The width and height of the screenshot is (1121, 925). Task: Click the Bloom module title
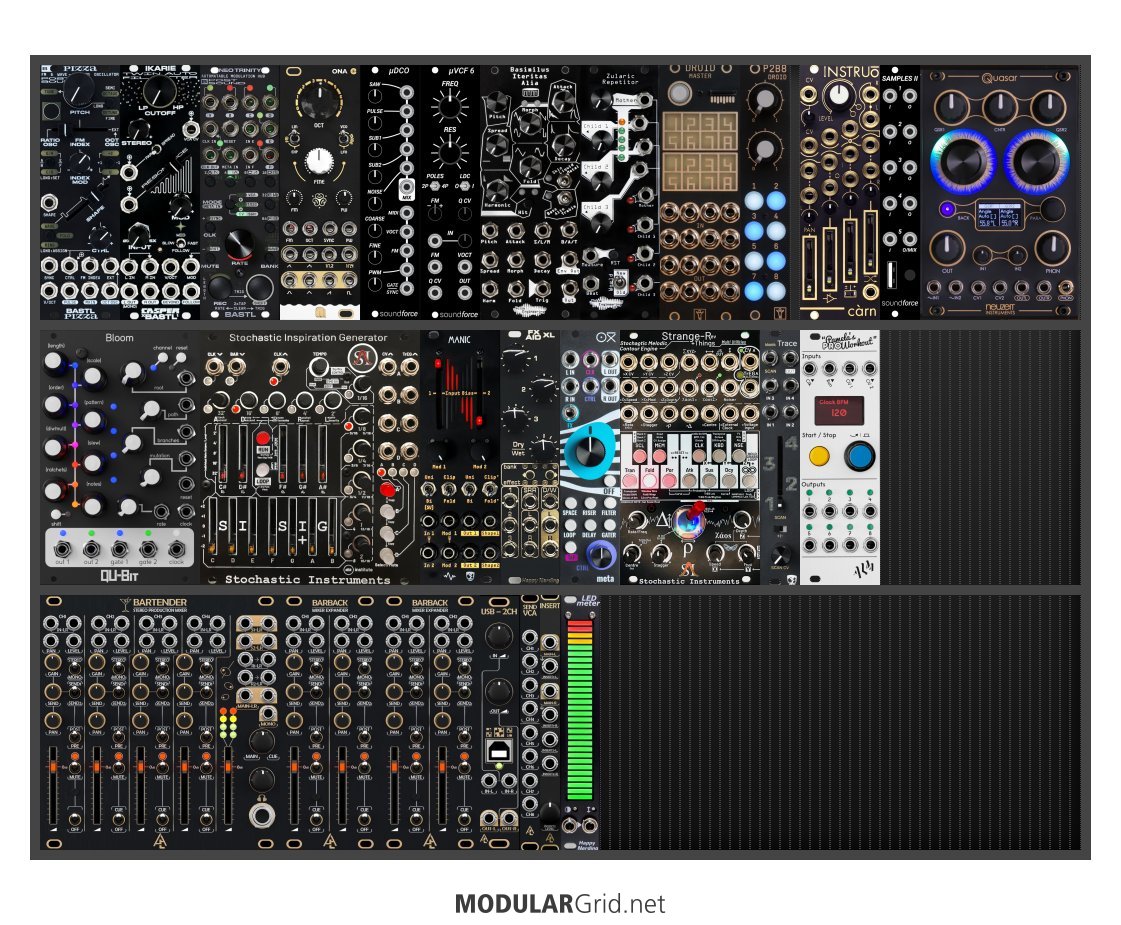(119, 337)
